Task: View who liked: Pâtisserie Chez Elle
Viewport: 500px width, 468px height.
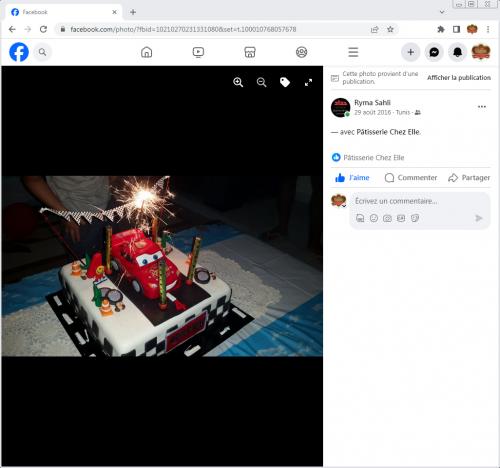Action: (x=374, y=157)
